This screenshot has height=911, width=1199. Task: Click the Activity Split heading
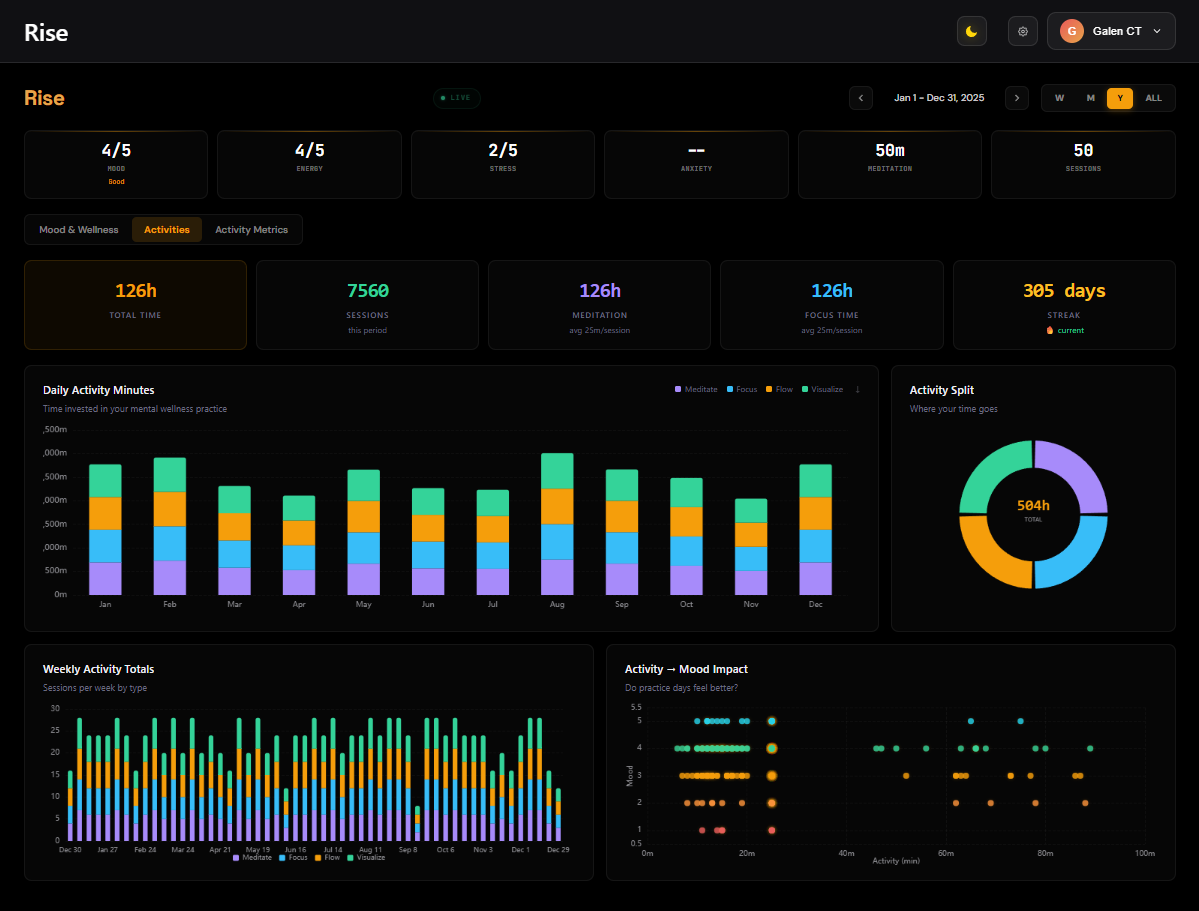click(941, 390)
